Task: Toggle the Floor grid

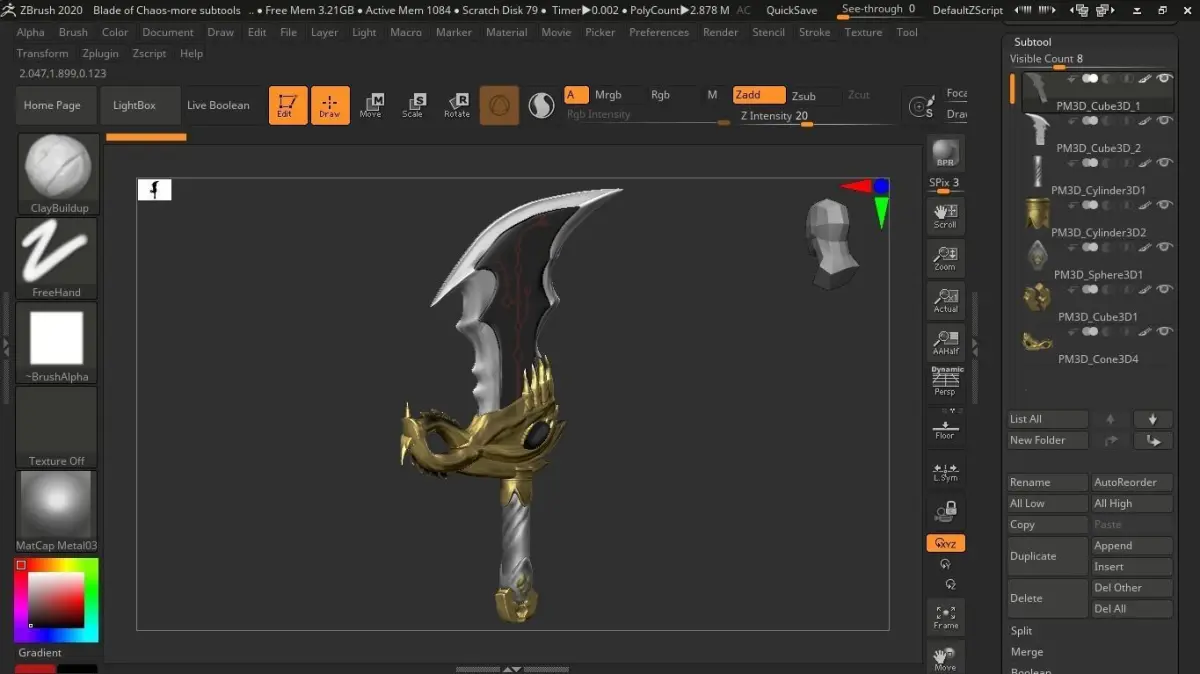Action: point(945,425)
